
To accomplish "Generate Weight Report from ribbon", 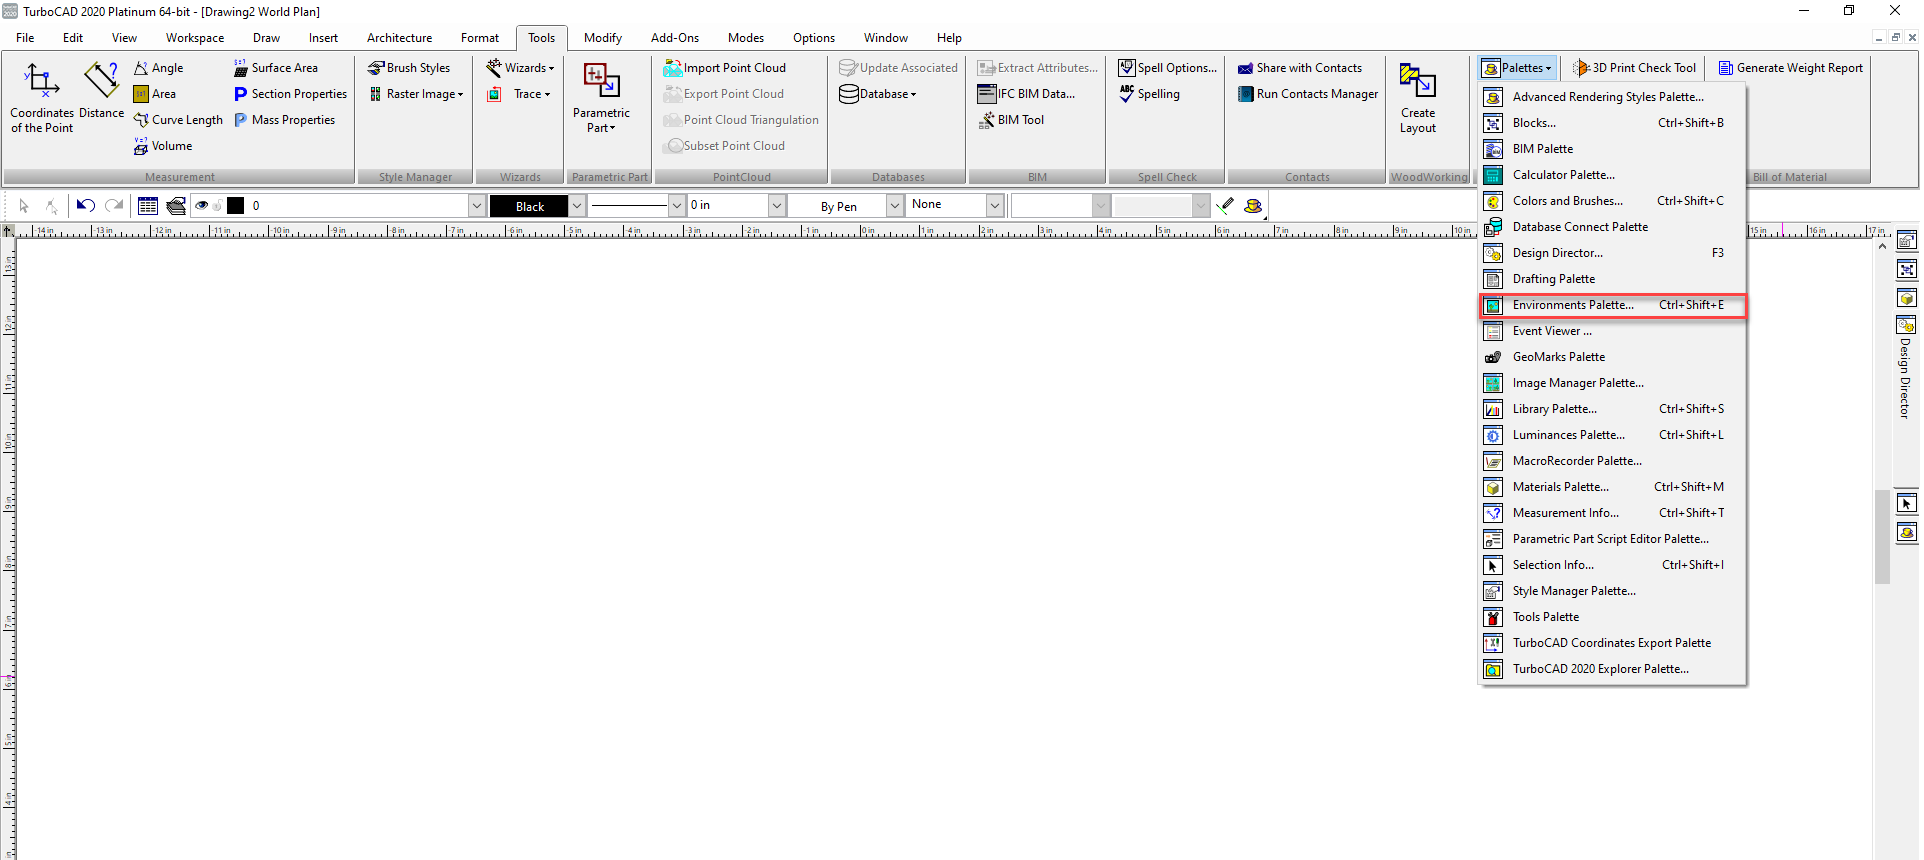I will pyautogui.click(x=1791, y=68).
